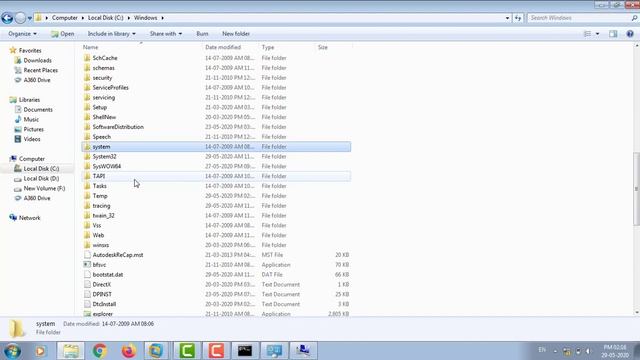The image size is (640, 360).
Task: Open Firefox from taskbar
Action: pos(129,351)
